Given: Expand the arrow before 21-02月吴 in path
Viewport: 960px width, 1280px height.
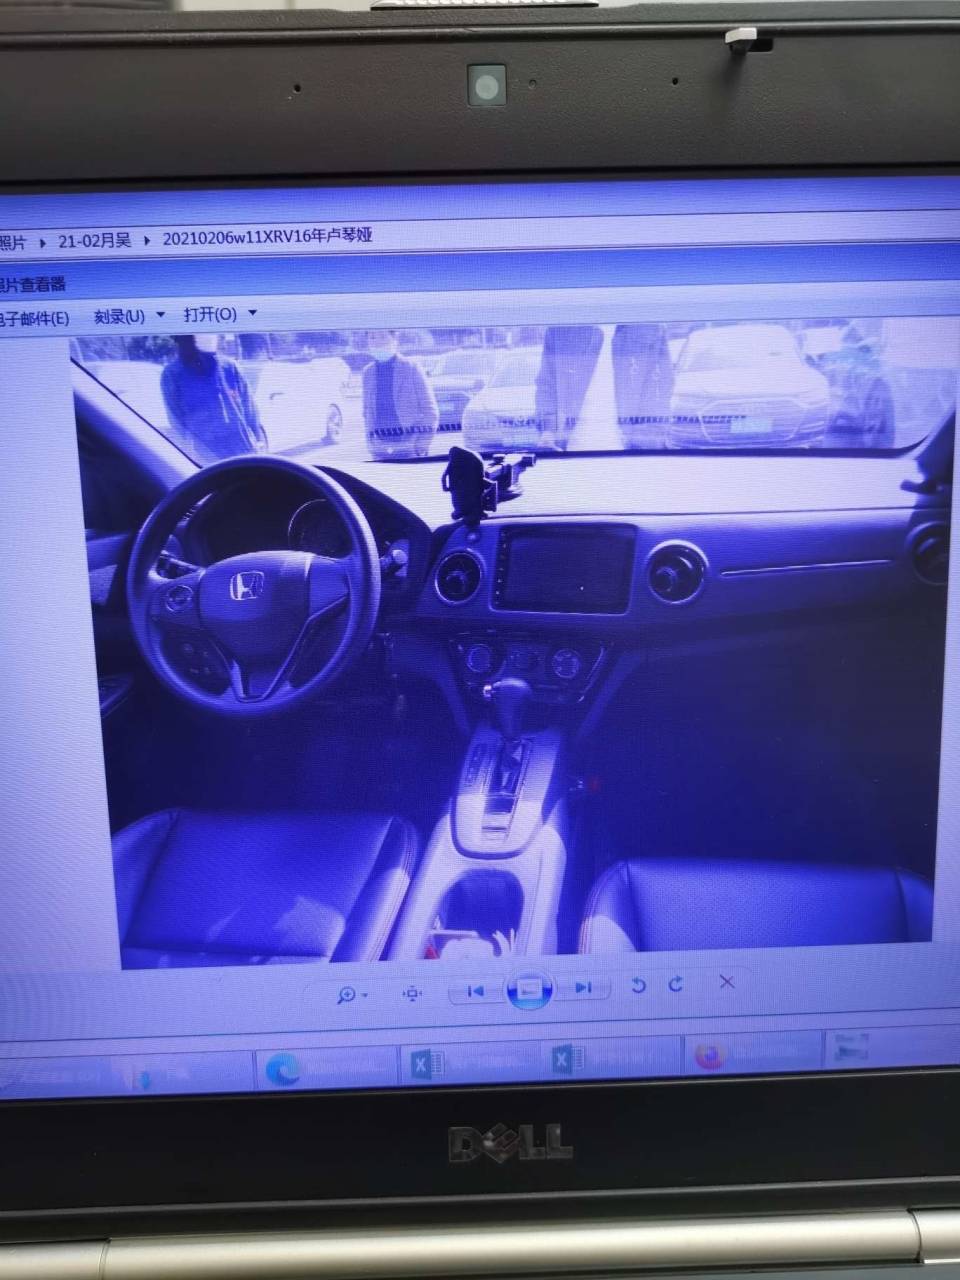Looking at the screenshot, I should coord(43,242).
